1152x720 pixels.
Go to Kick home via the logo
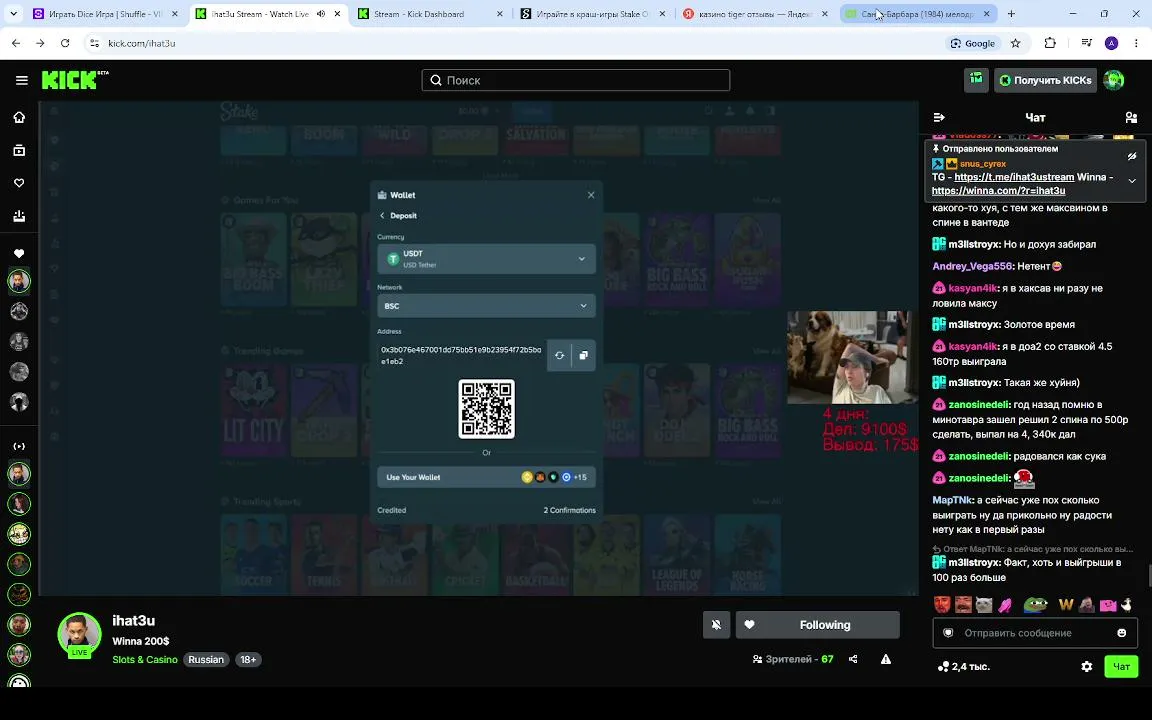(74, 79)
